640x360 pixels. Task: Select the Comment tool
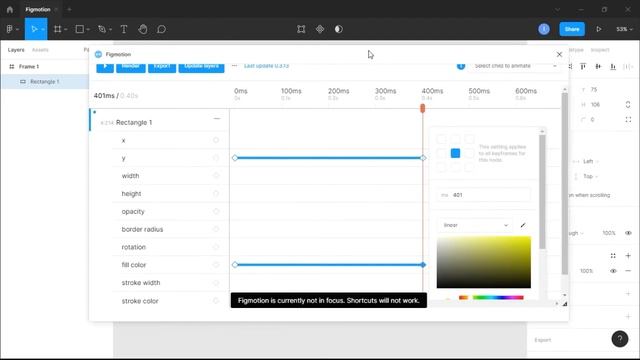point(162,29)
